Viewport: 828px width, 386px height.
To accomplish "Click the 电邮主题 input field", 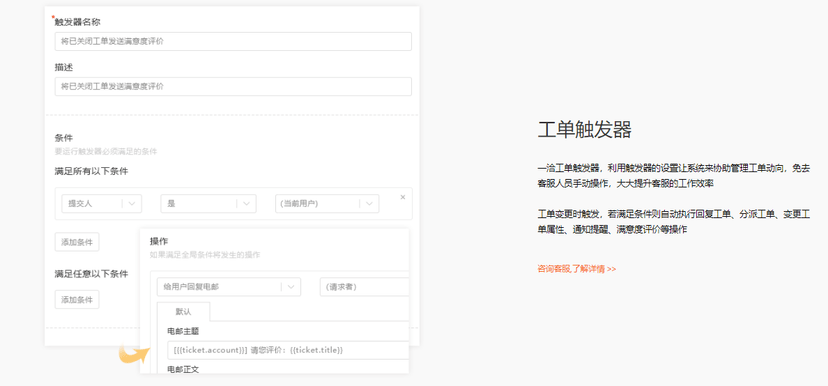I will point(288,350).
